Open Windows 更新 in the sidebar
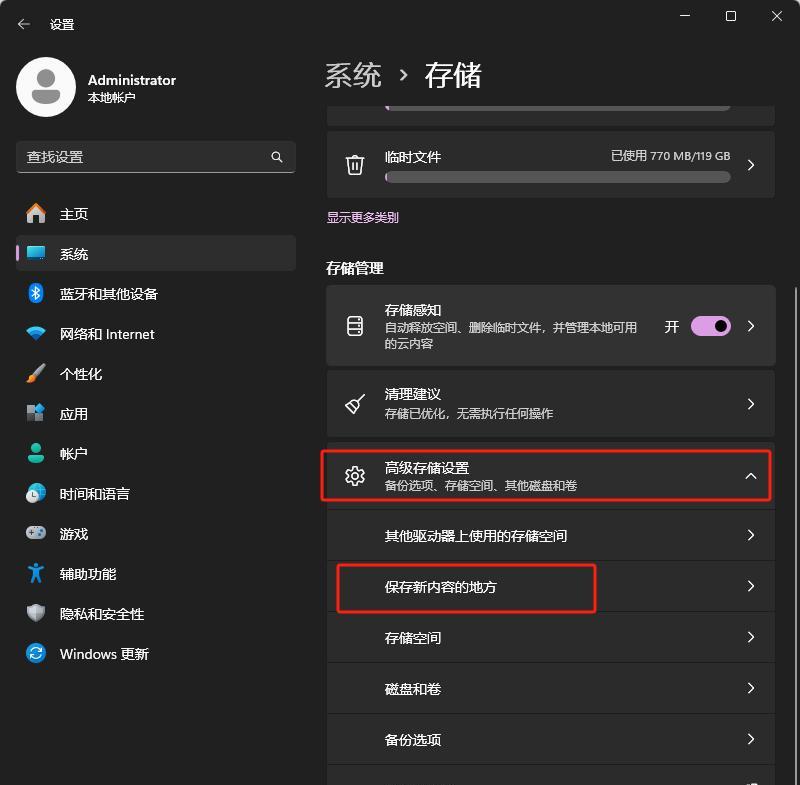The height and width of the screenshot is (785, 800). coord(104,654)
